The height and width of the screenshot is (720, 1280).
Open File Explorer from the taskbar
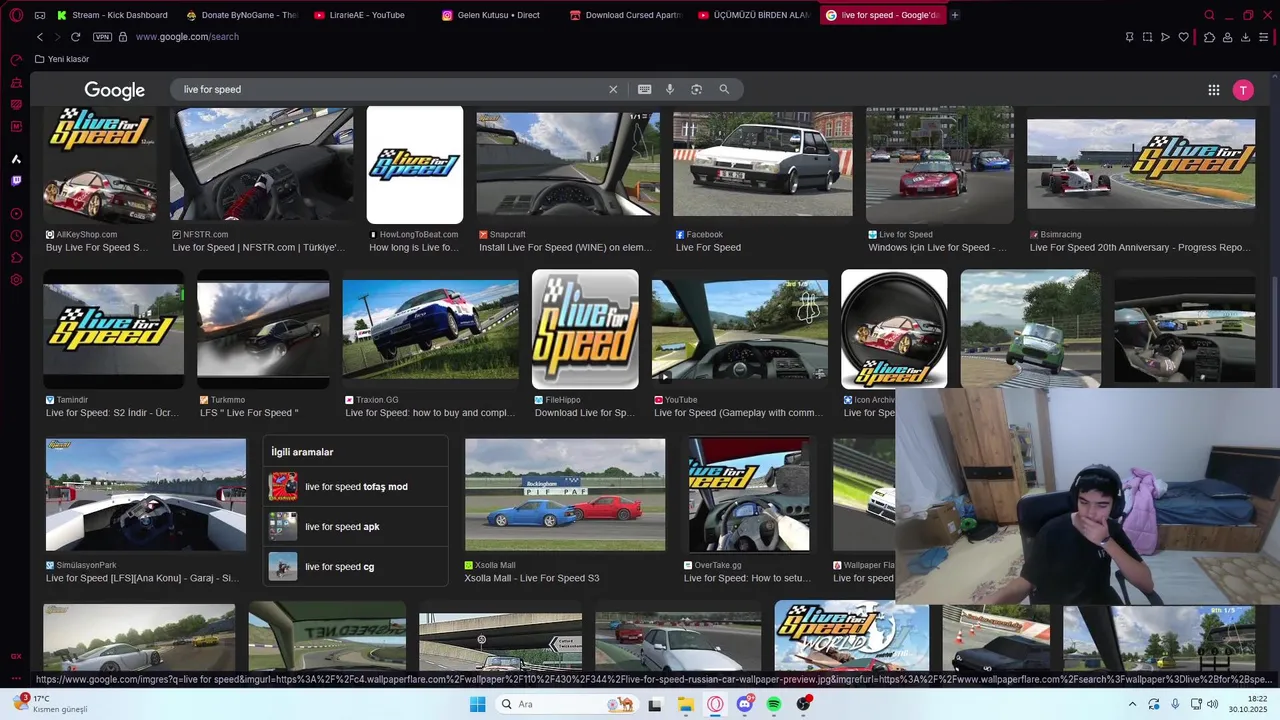click(686, 704)
